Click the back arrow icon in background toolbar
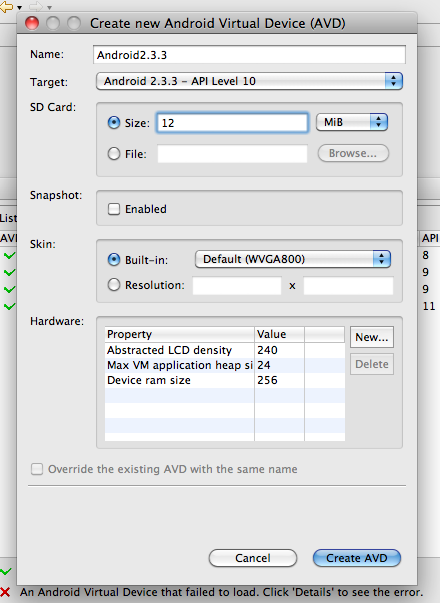440x603 pixels. click(7, 7)
